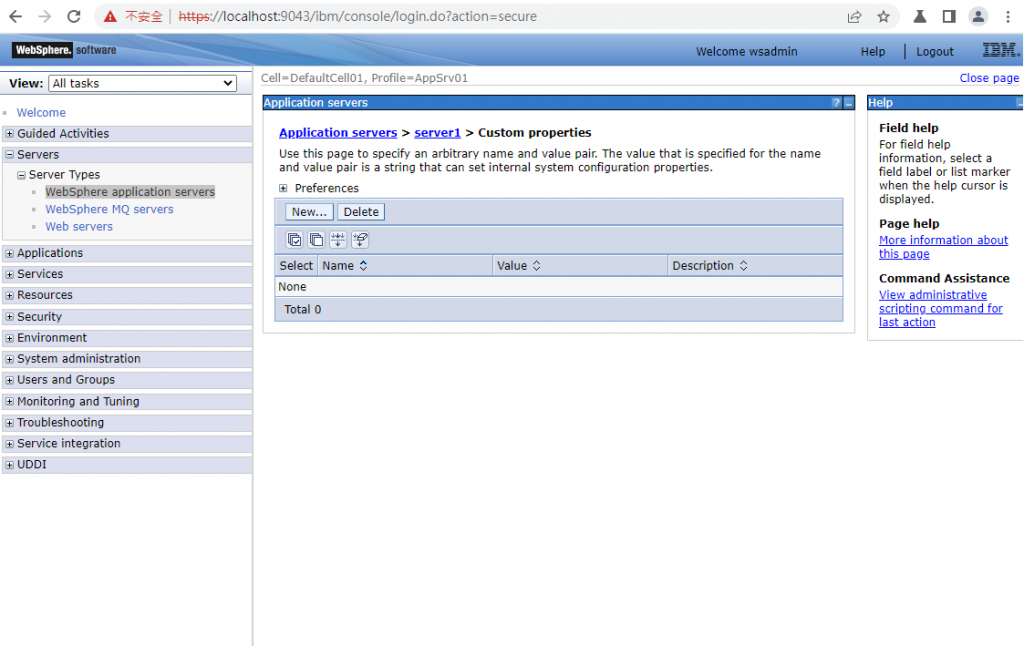Sort table by Name column arrows
Viewport: 1024px width, 646px height.
(x=364, y=266)
